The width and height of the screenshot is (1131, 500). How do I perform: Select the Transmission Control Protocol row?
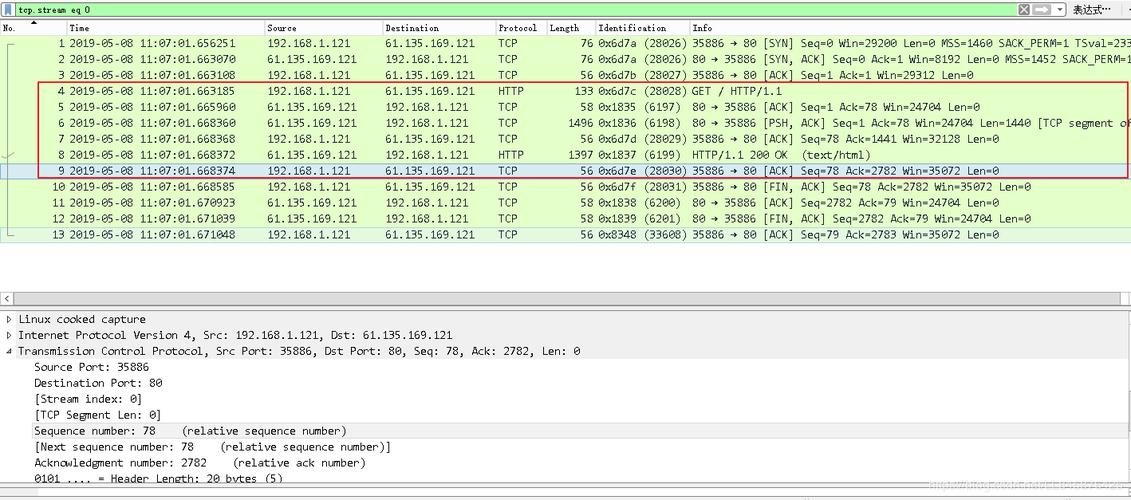point(566,351)
